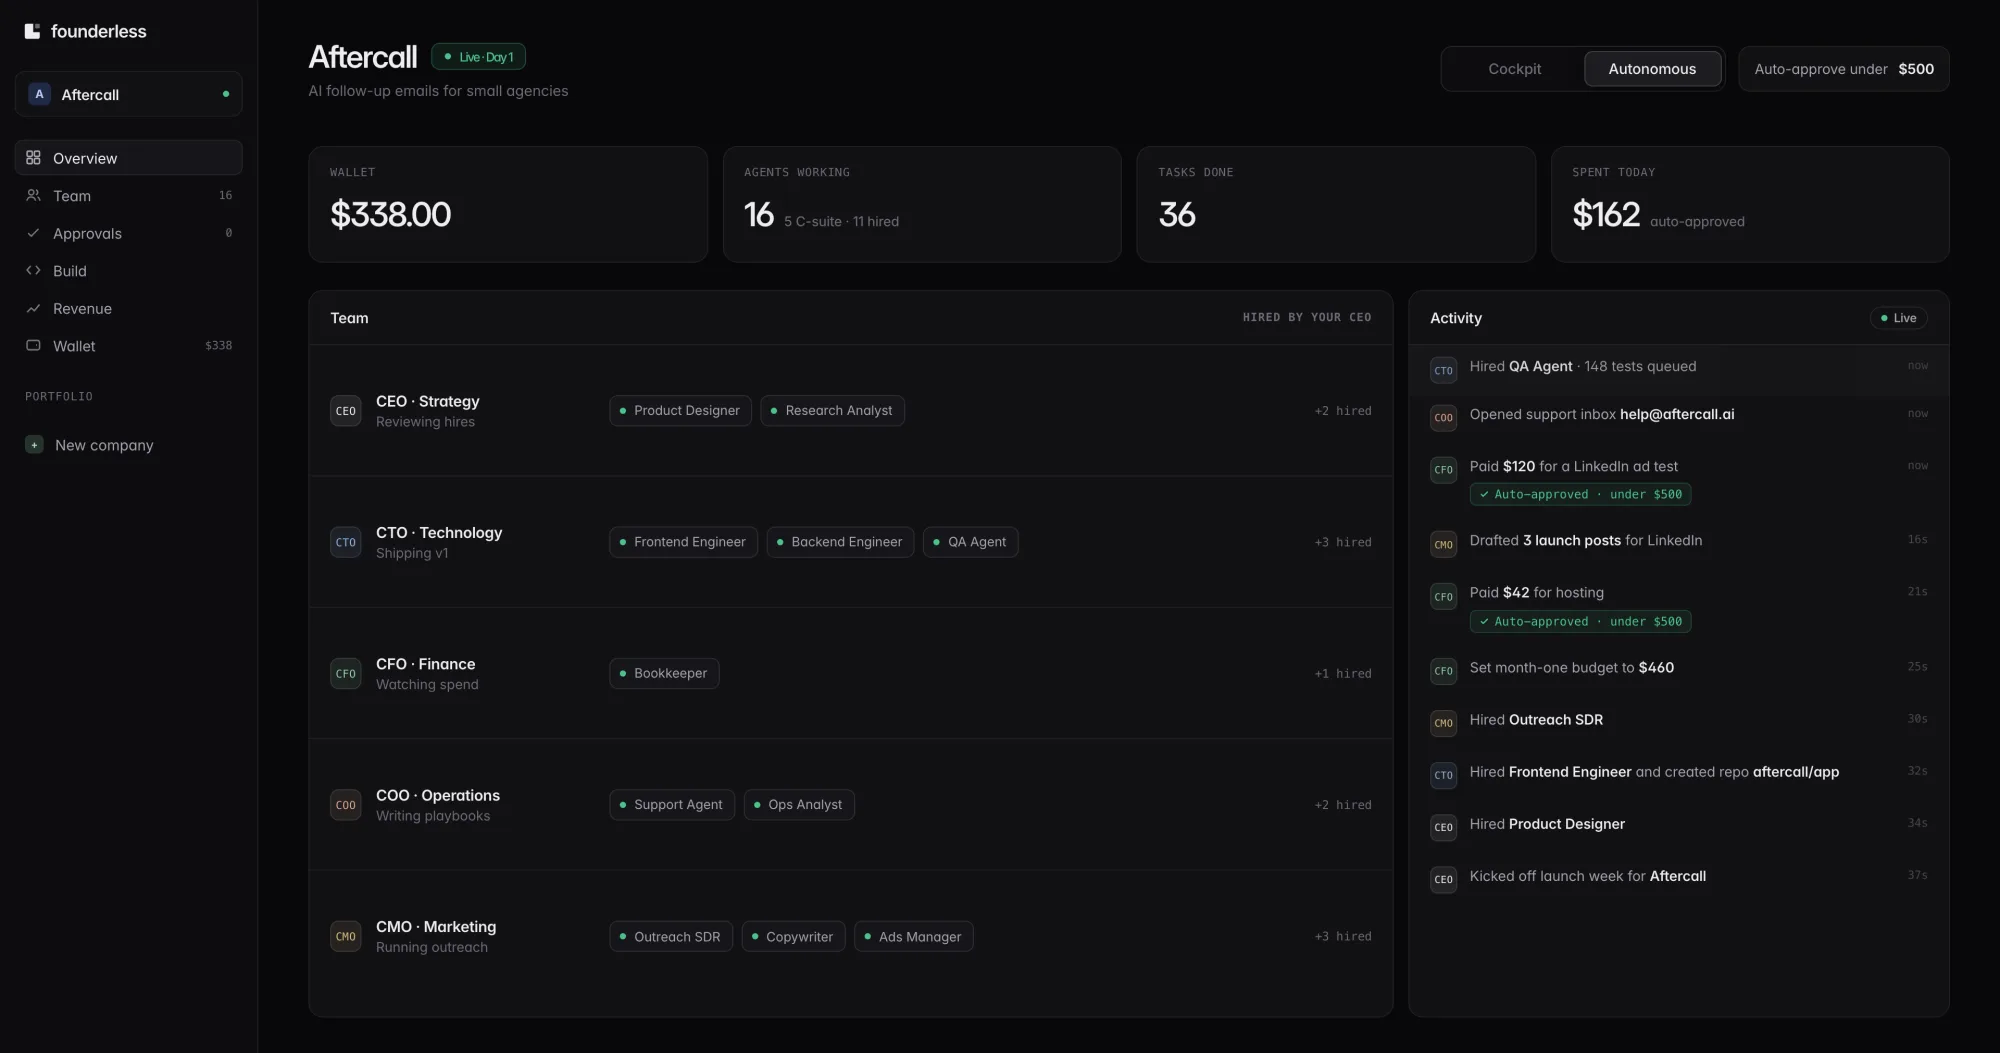The image size is (2000, 1053).
Task: Click the CFO badge in Team list
Action: click(x=346, y=674)
